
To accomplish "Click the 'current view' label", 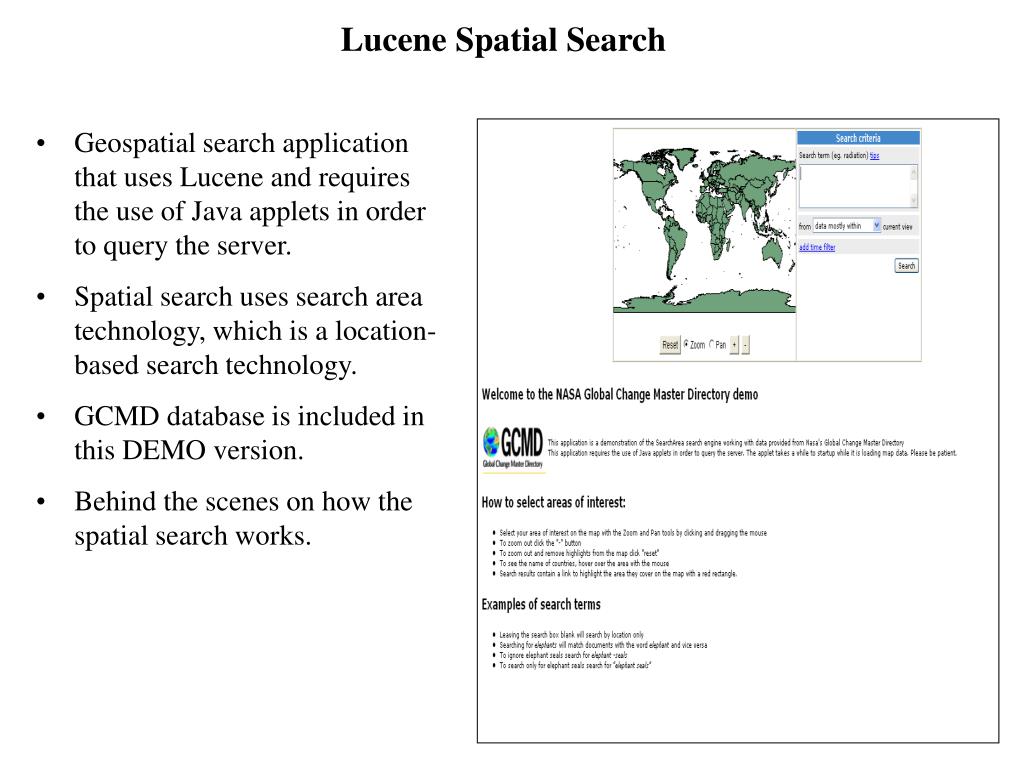I will pos(897,227).
